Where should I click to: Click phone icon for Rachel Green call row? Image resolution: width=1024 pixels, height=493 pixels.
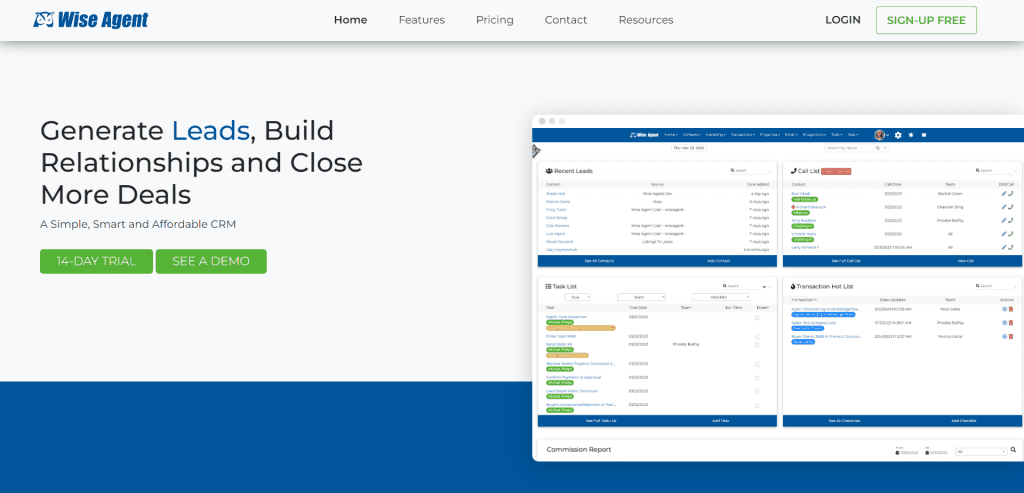(1011, 194)
